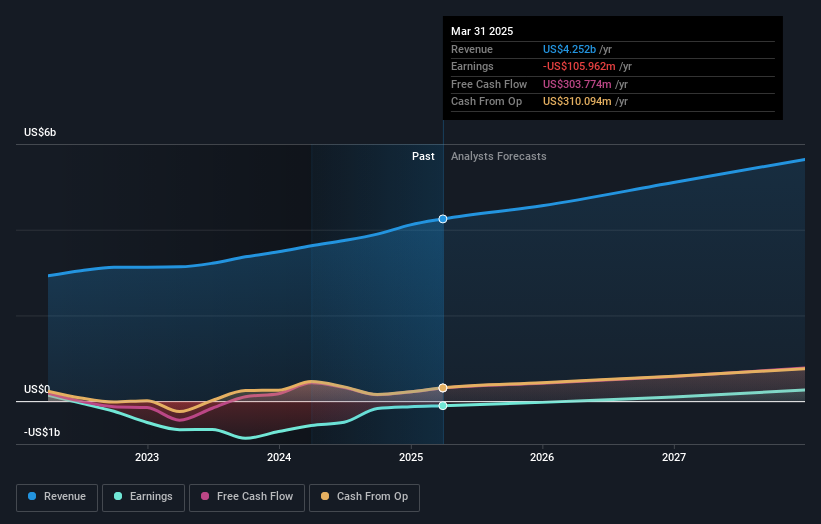
Task: Click the 2023 x-axis label
Action: (147, 457)
